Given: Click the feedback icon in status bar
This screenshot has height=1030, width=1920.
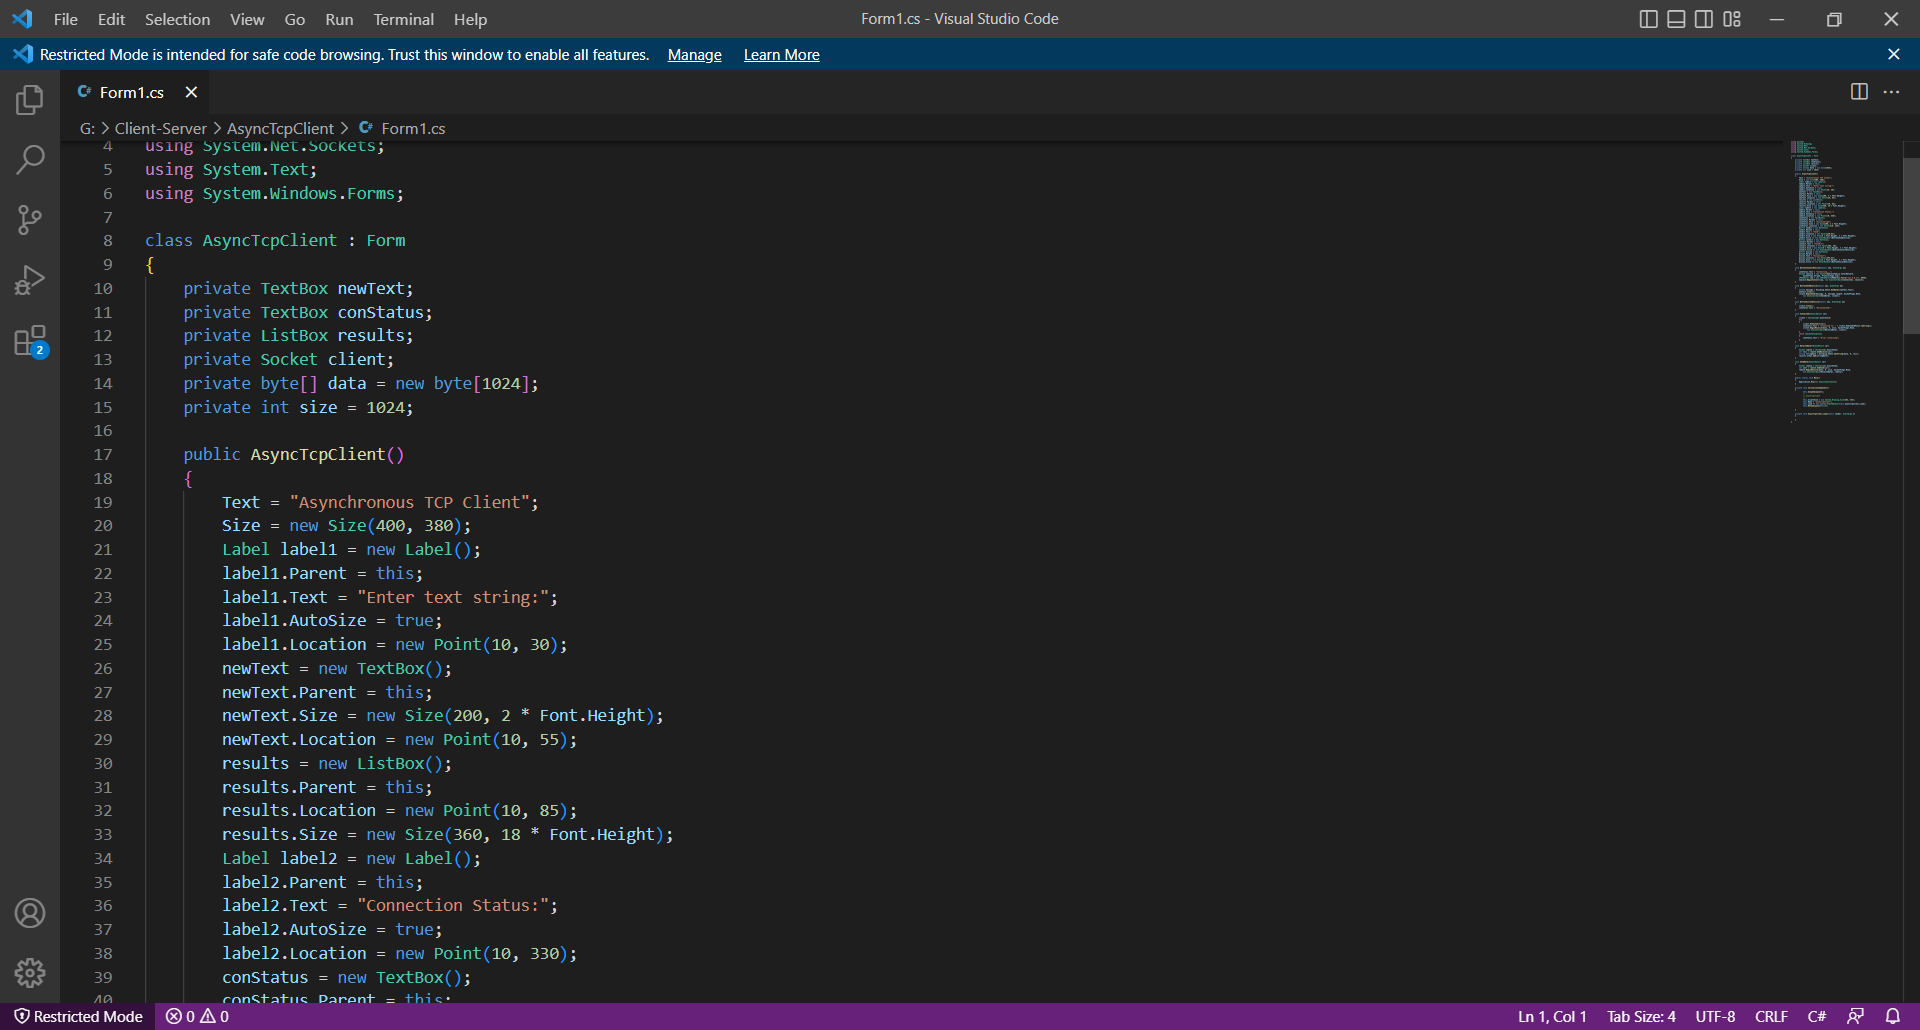Looking at the screenshot, I should 1855,1016.
